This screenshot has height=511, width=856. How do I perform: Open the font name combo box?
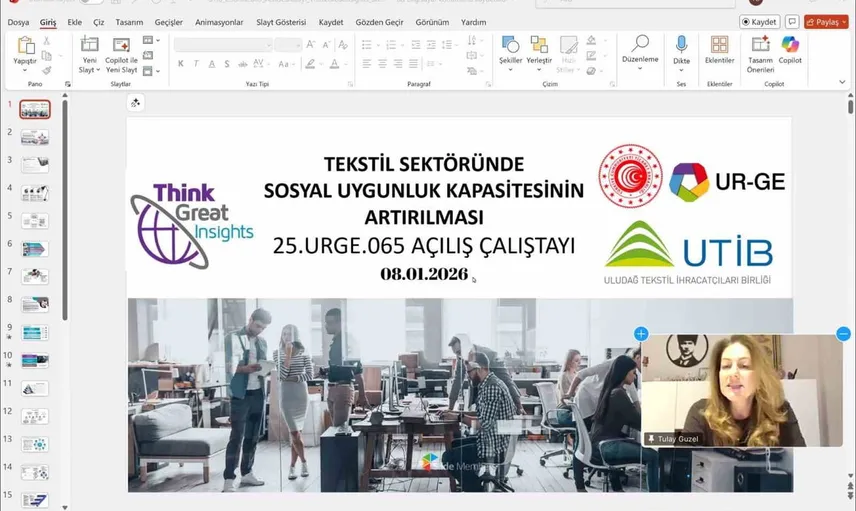pyautogui.click(x=222, y=45)
